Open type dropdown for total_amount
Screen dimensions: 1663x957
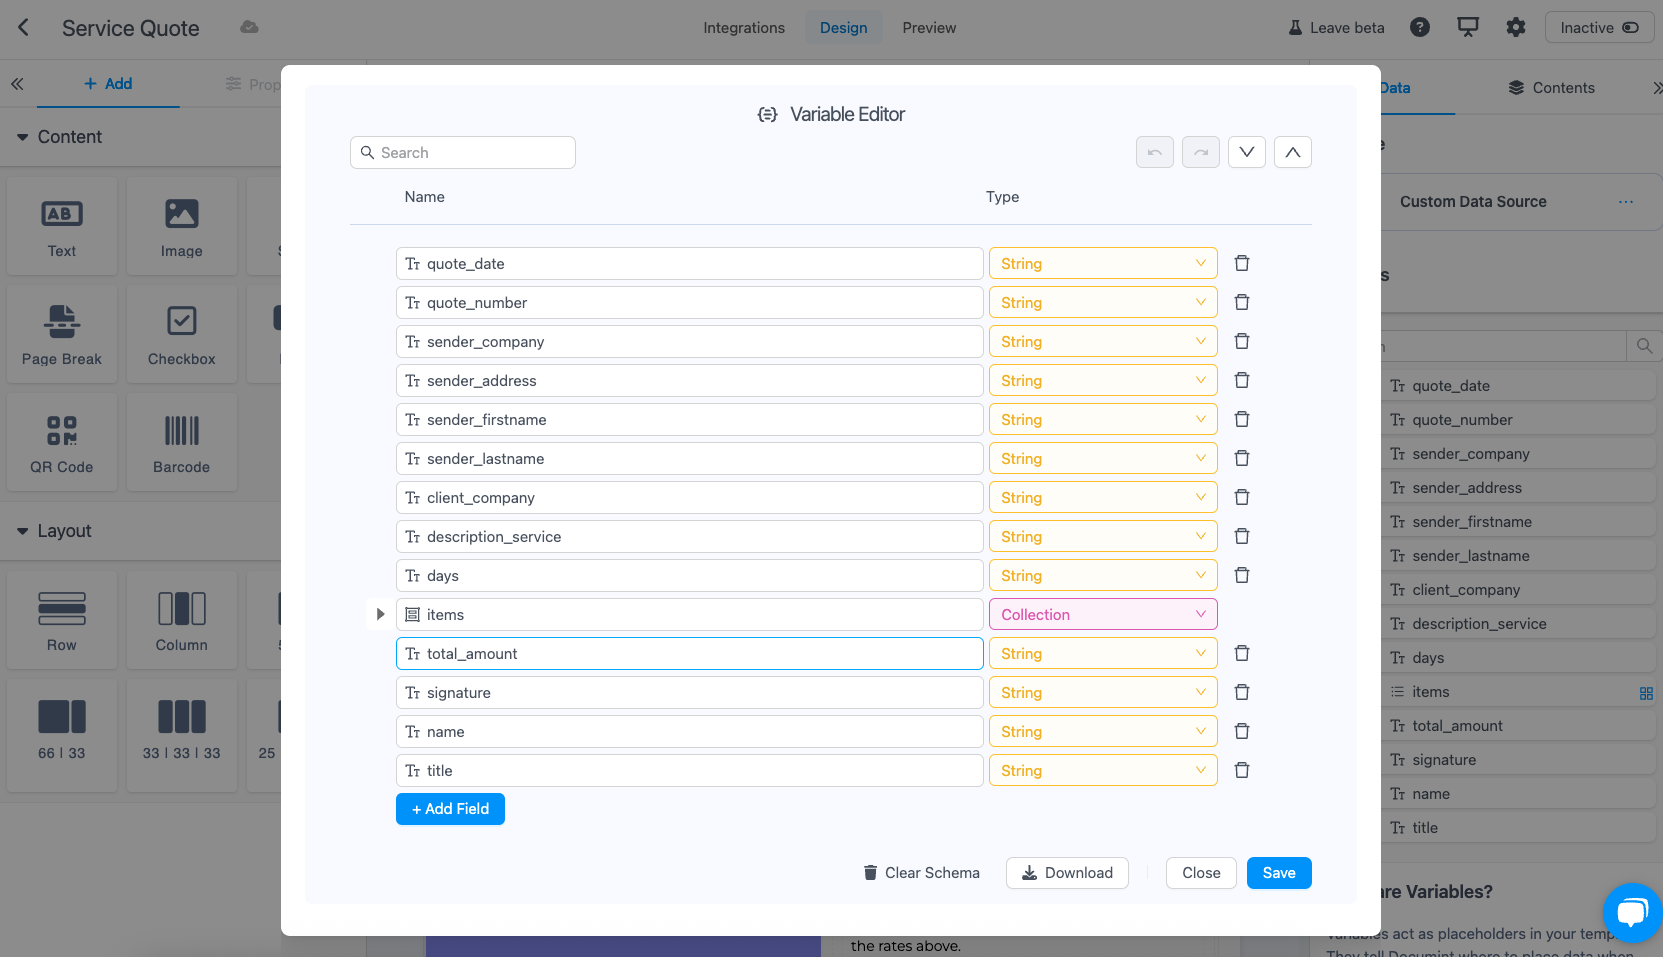[x=1103, y=654]
